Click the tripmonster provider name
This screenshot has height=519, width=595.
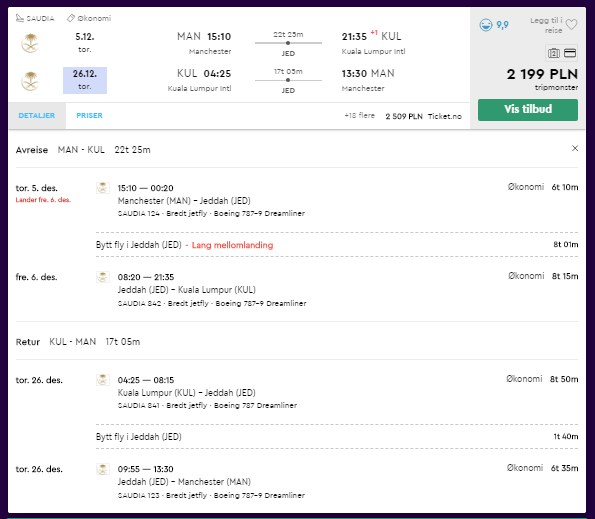click(x=556, y=88)
